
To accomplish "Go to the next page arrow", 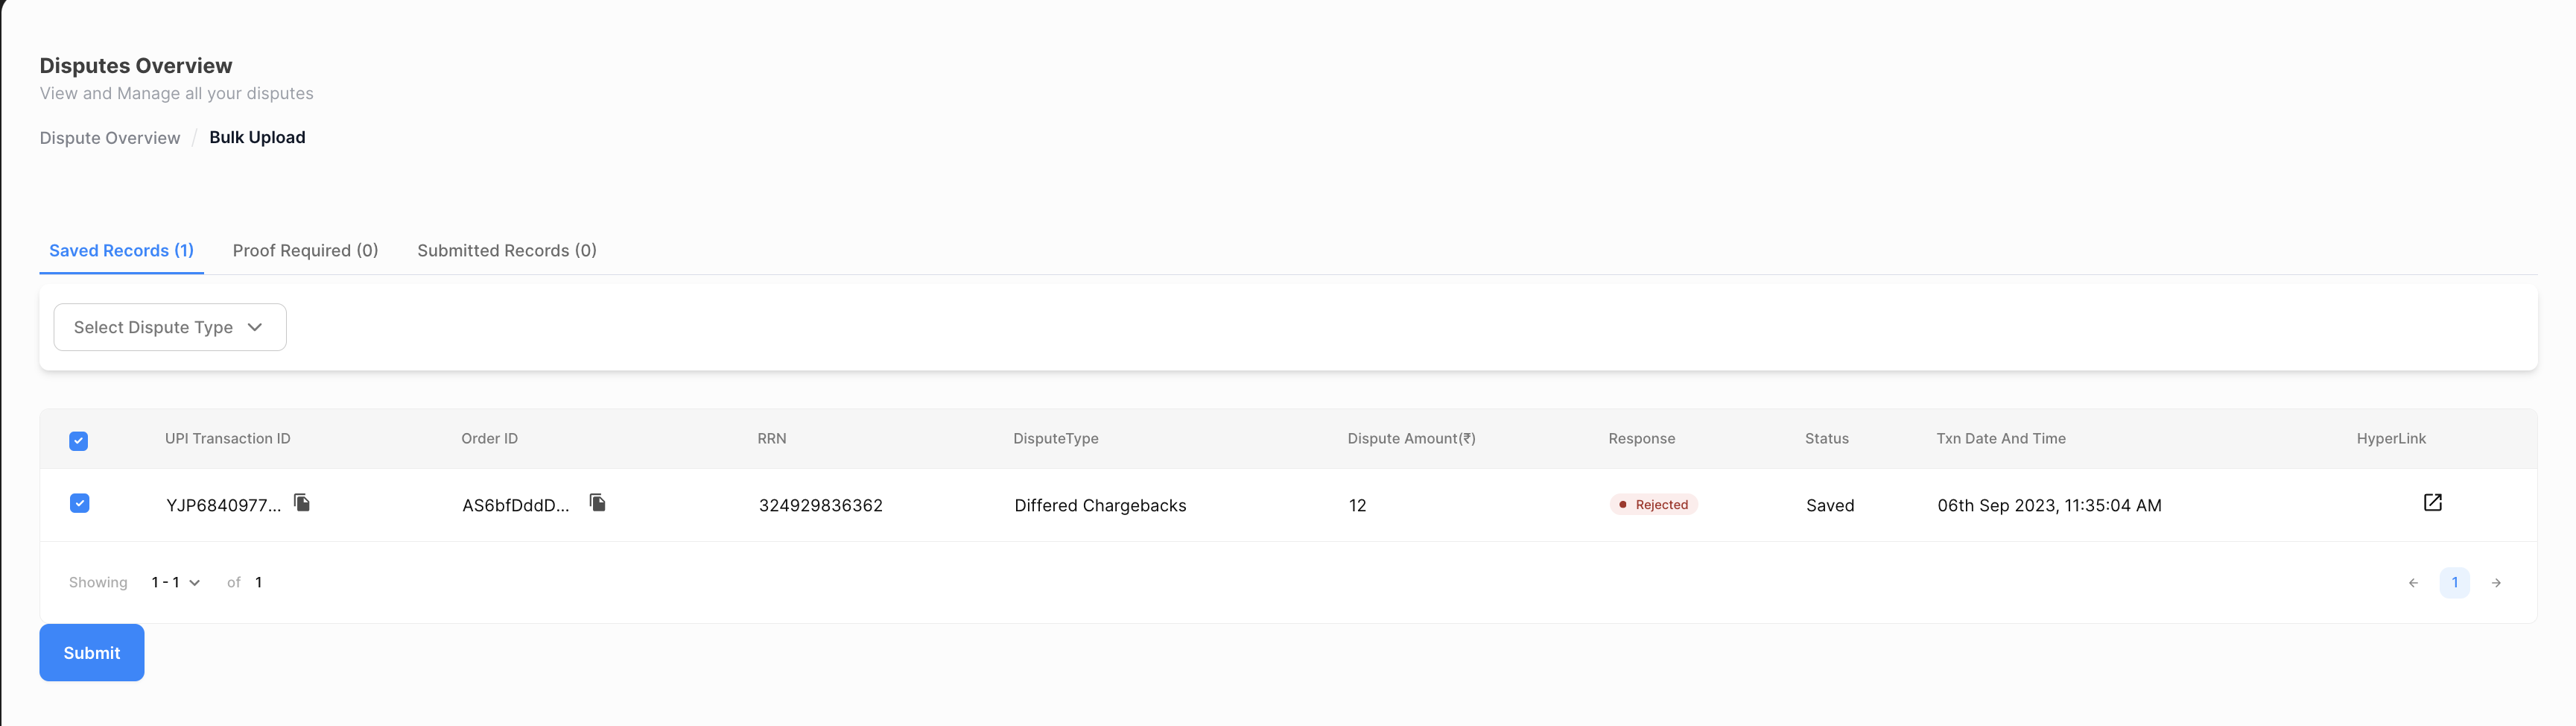I will coord(2496,583).
